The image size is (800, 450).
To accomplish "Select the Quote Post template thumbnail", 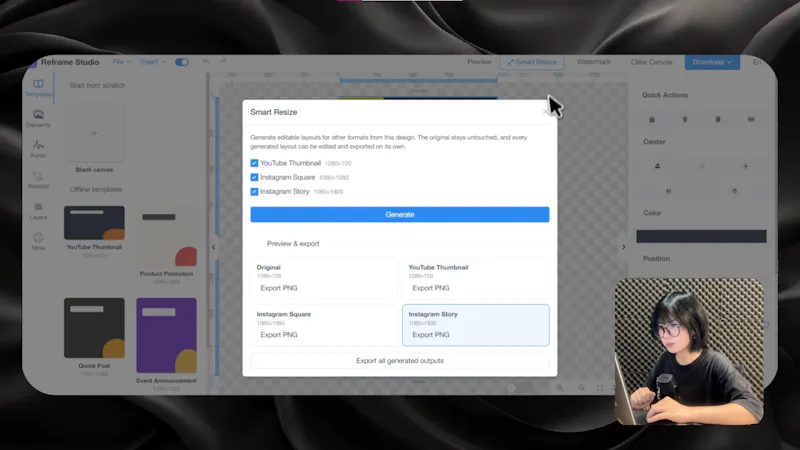I will (x=94, y=328).
